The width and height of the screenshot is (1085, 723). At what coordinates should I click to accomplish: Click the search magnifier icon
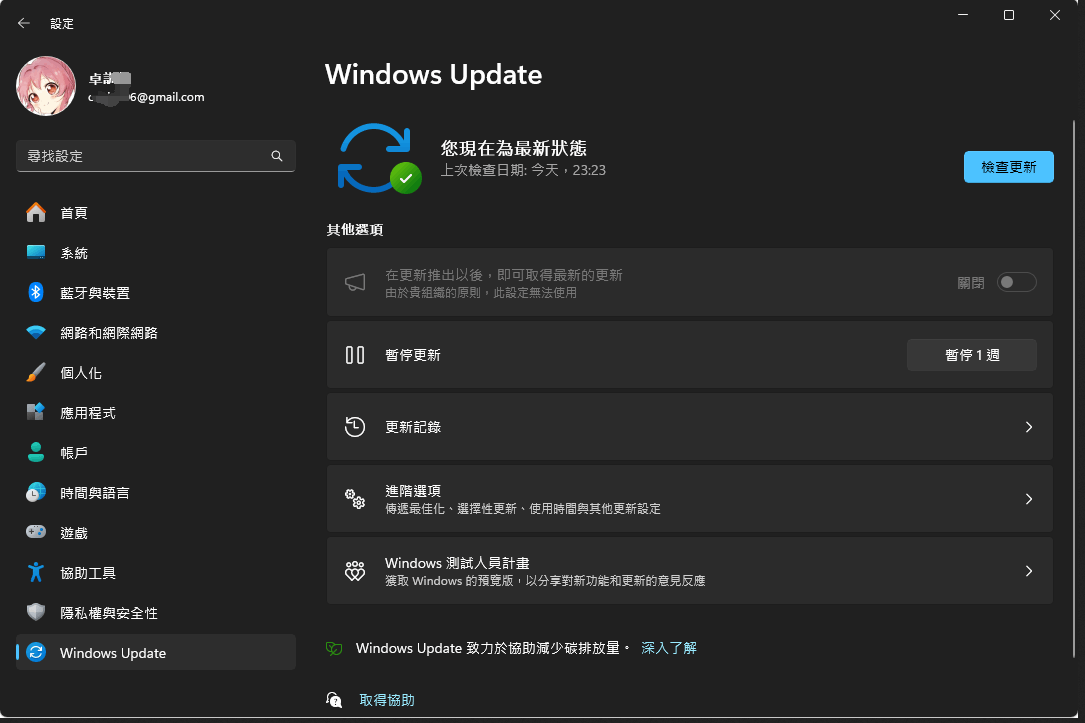[277, 156]
